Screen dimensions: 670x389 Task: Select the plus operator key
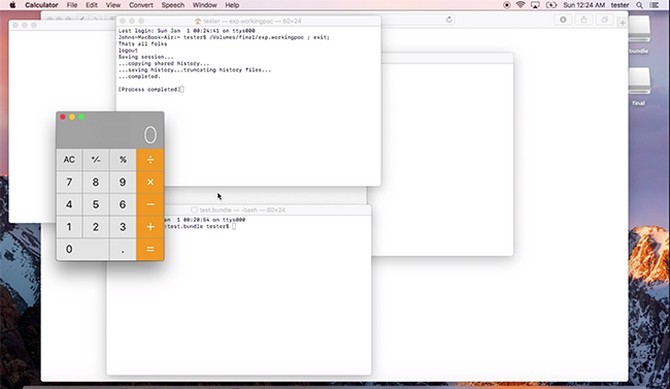150,227
